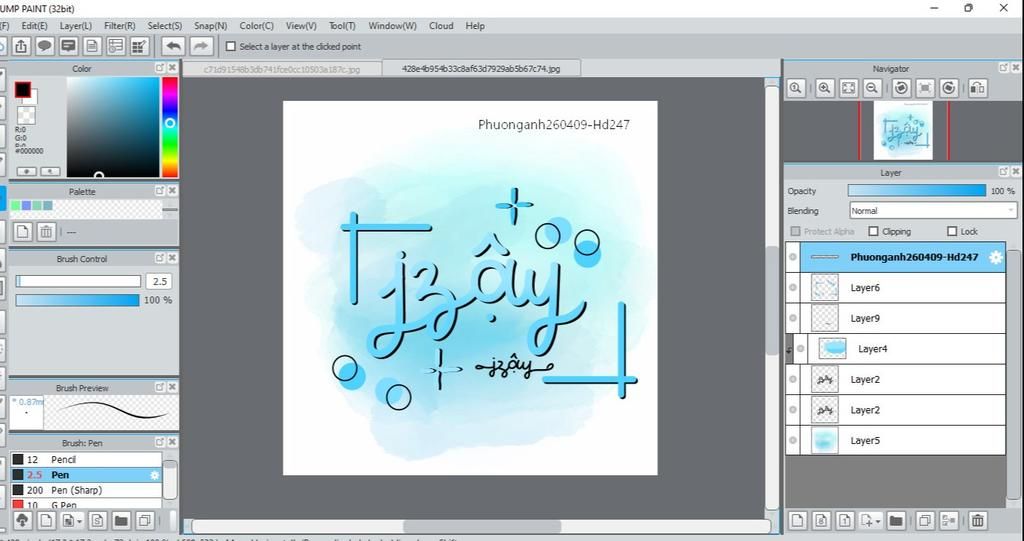Click the share/export icon in the toolbar
This screenshot has height=541, width=1024.
coord(21,46)
